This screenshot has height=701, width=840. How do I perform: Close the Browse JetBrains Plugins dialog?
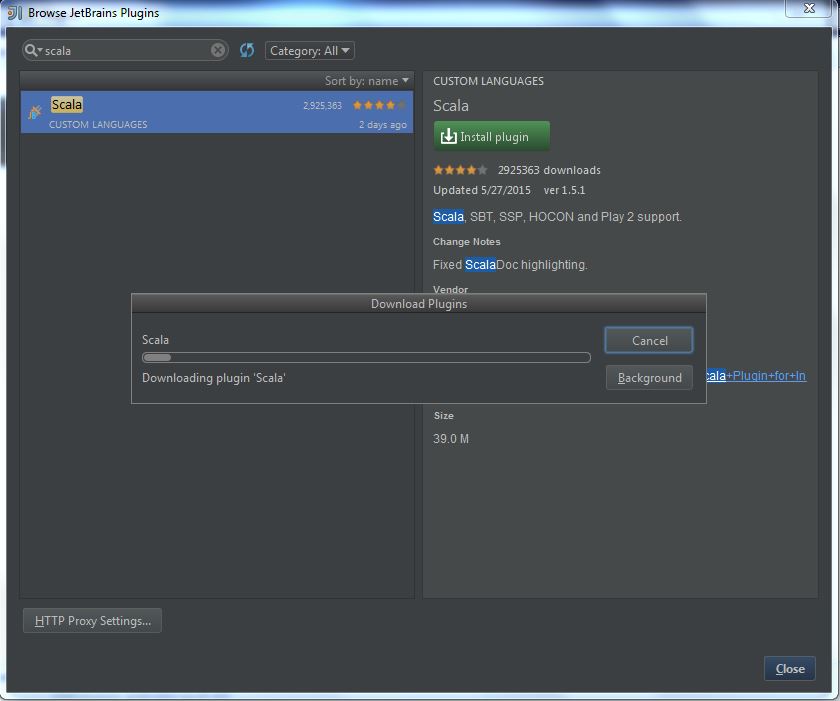(x=790, y=669)
